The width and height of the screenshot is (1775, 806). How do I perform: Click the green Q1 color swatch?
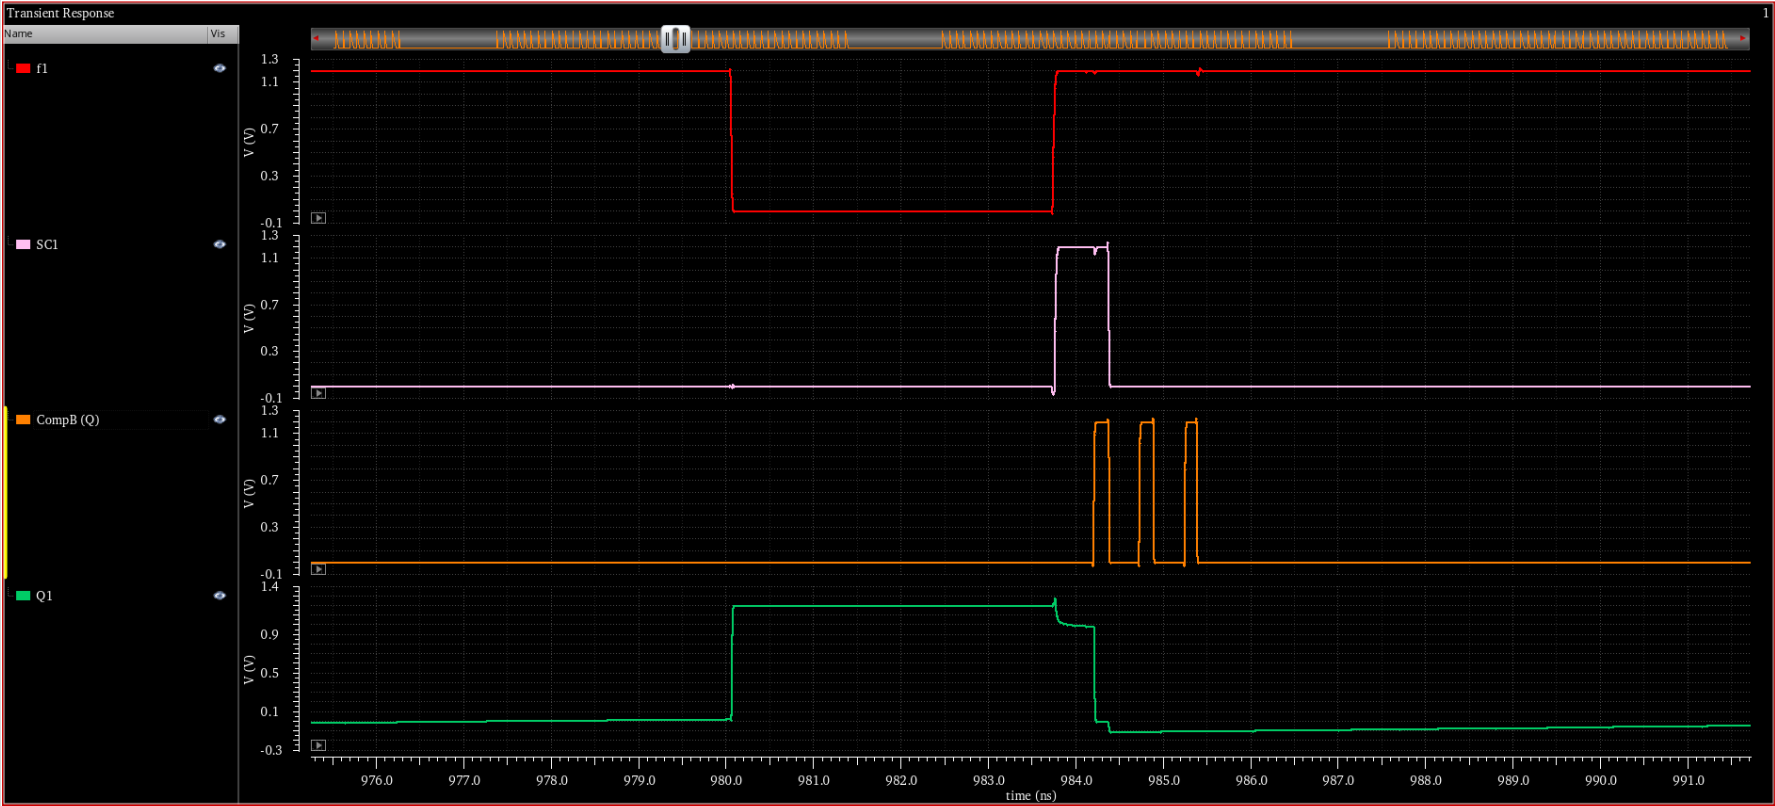(23, 595)
